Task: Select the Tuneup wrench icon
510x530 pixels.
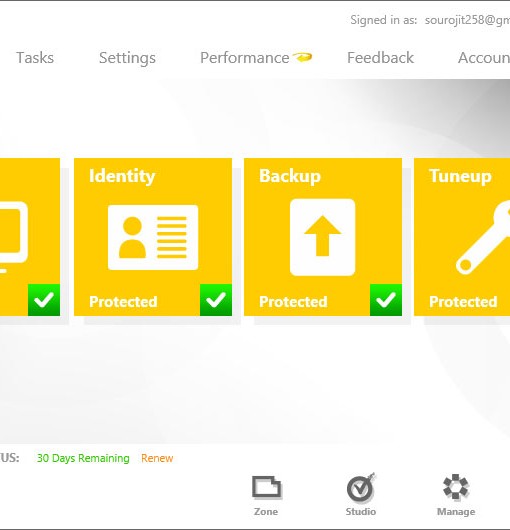Action: click(483, 237)
